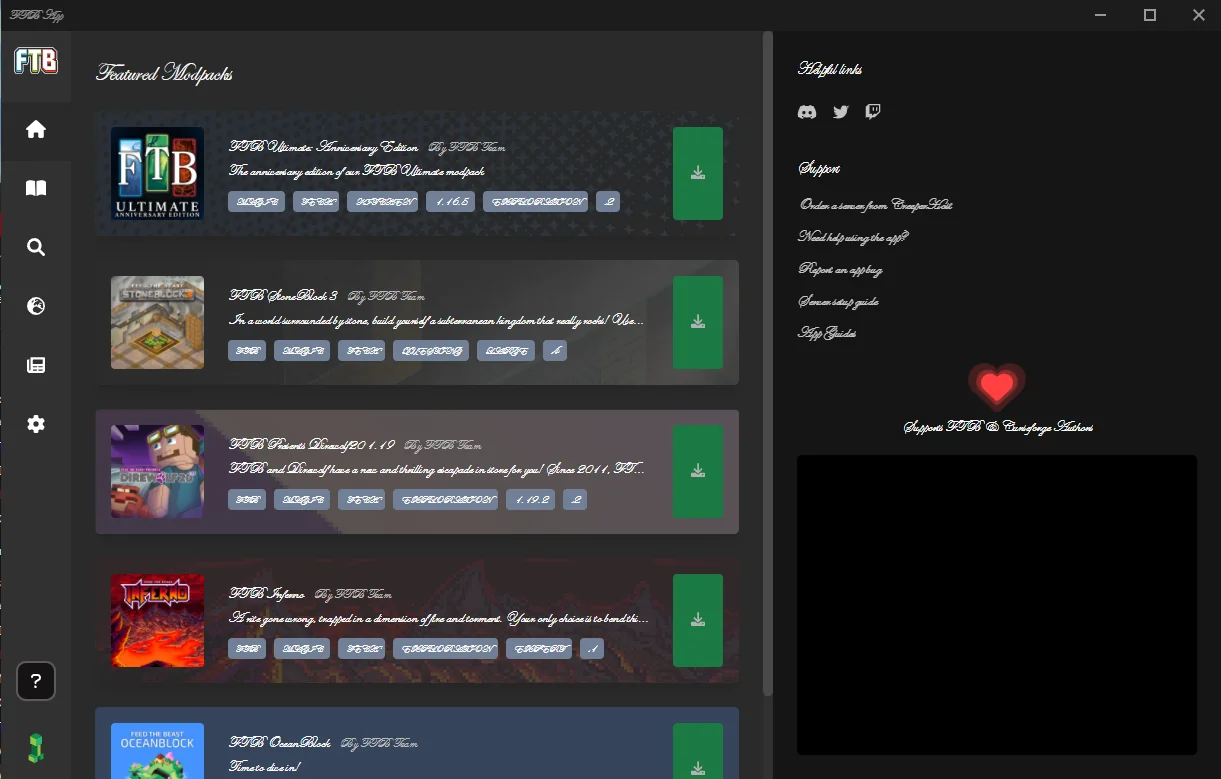This screenshot has width=1221, height=779.
Task: Open the Twitch link icon
Action: click(873, 112)
